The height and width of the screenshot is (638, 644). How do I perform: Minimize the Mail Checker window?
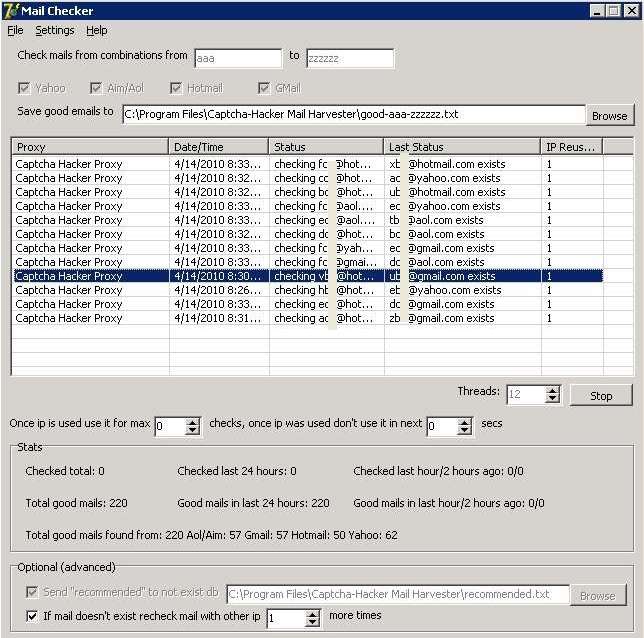coord(597,11)
